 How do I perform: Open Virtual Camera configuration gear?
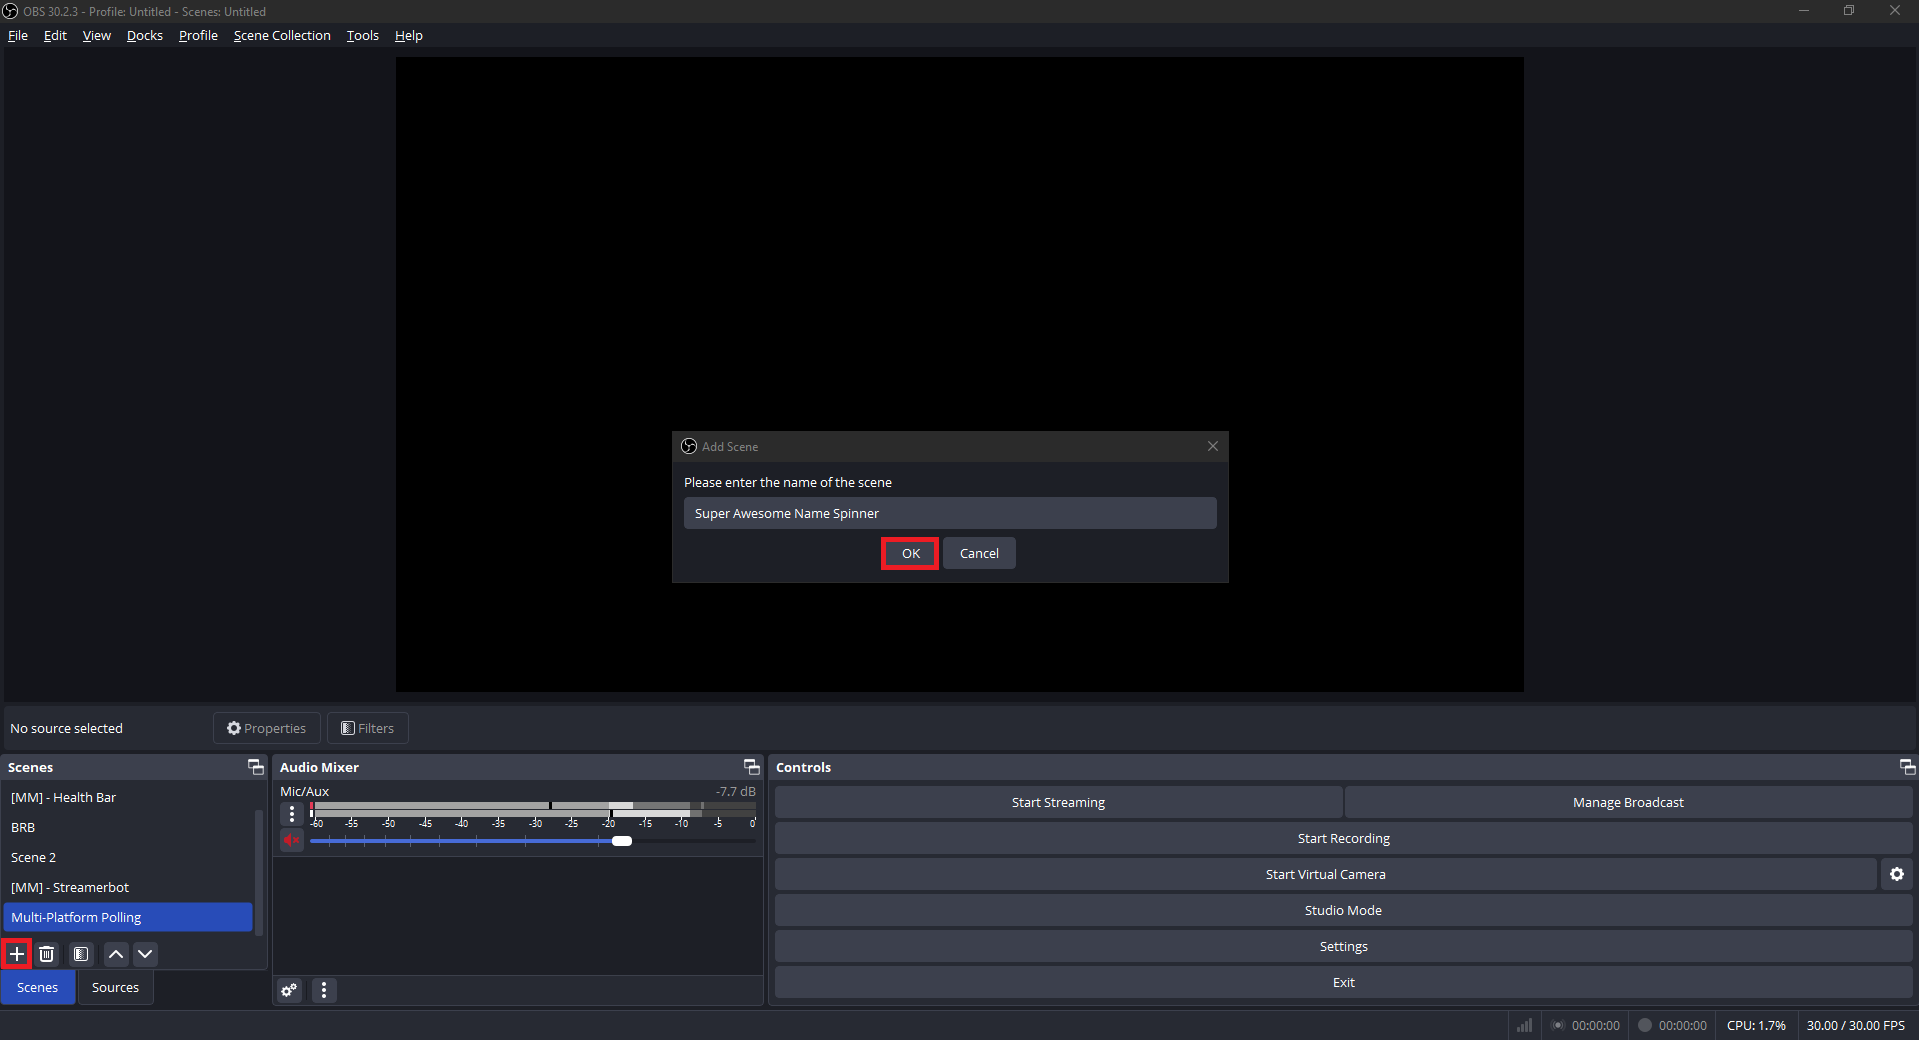[x=1896, y=873]
